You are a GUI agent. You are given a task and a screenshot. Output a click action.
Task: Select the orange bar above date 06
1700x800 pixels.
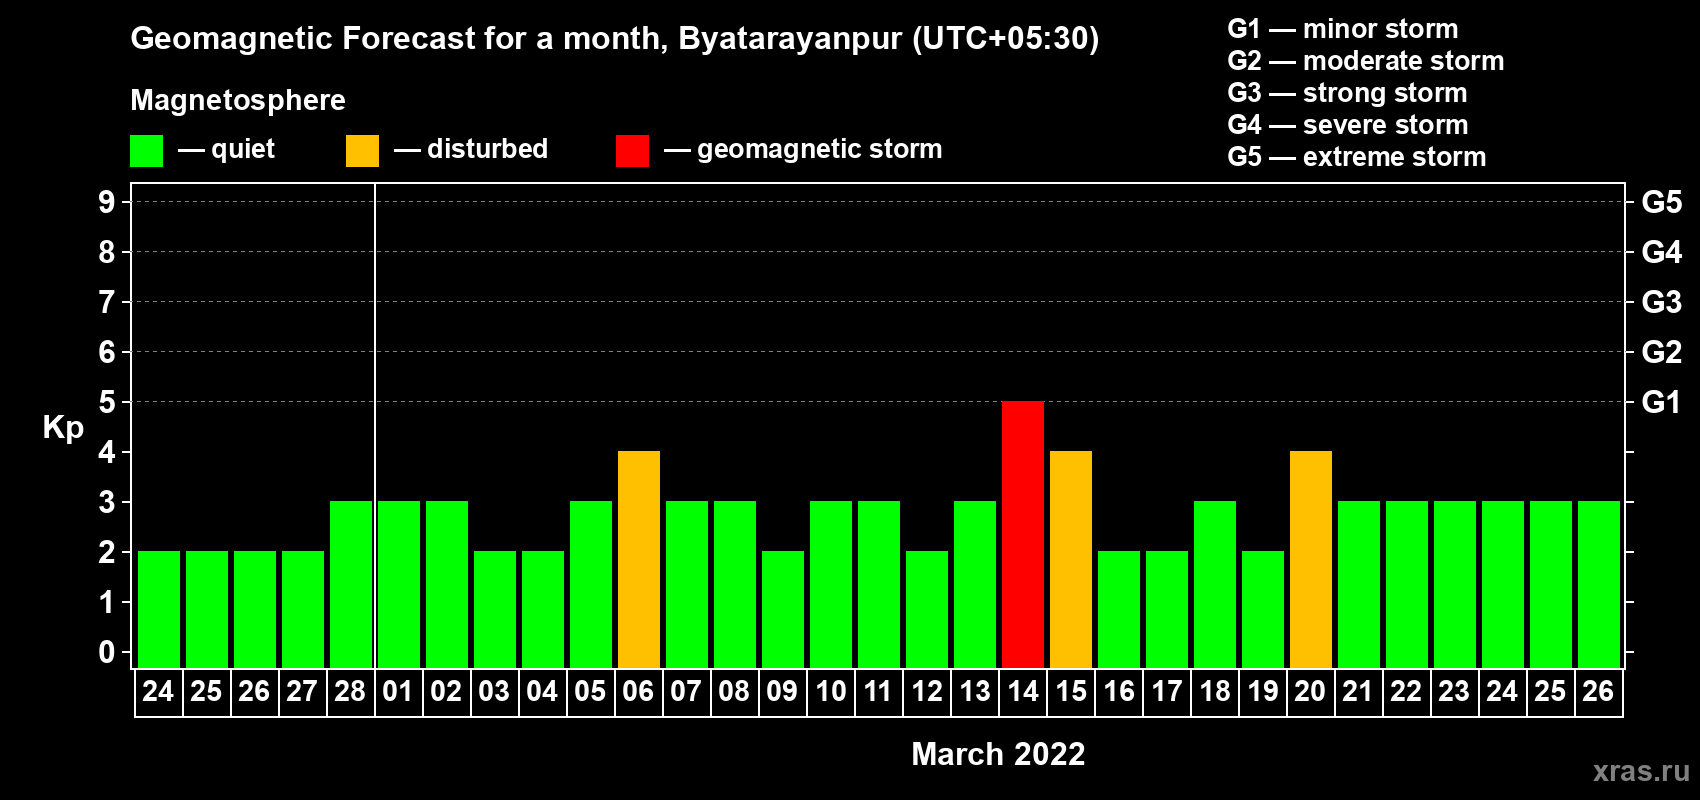(638, 559)
